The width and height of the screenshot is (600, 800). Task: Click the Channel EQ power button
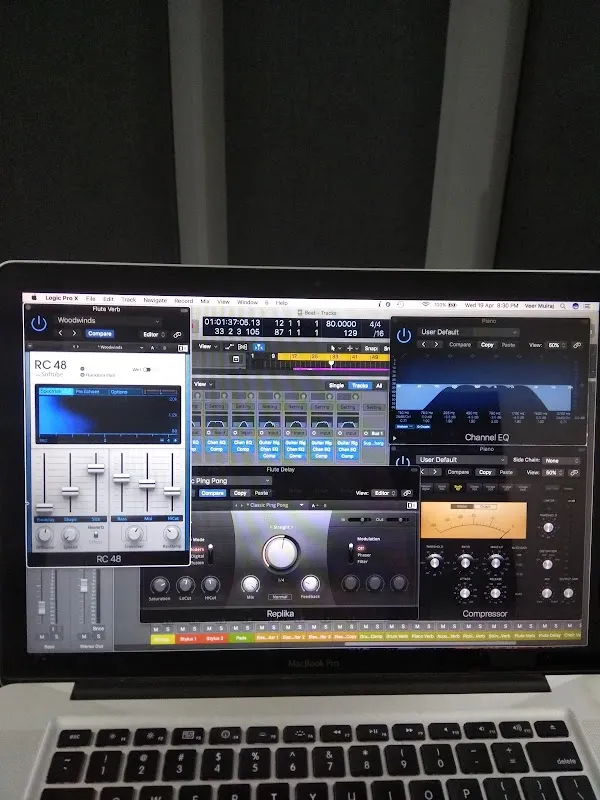[404, 335]
